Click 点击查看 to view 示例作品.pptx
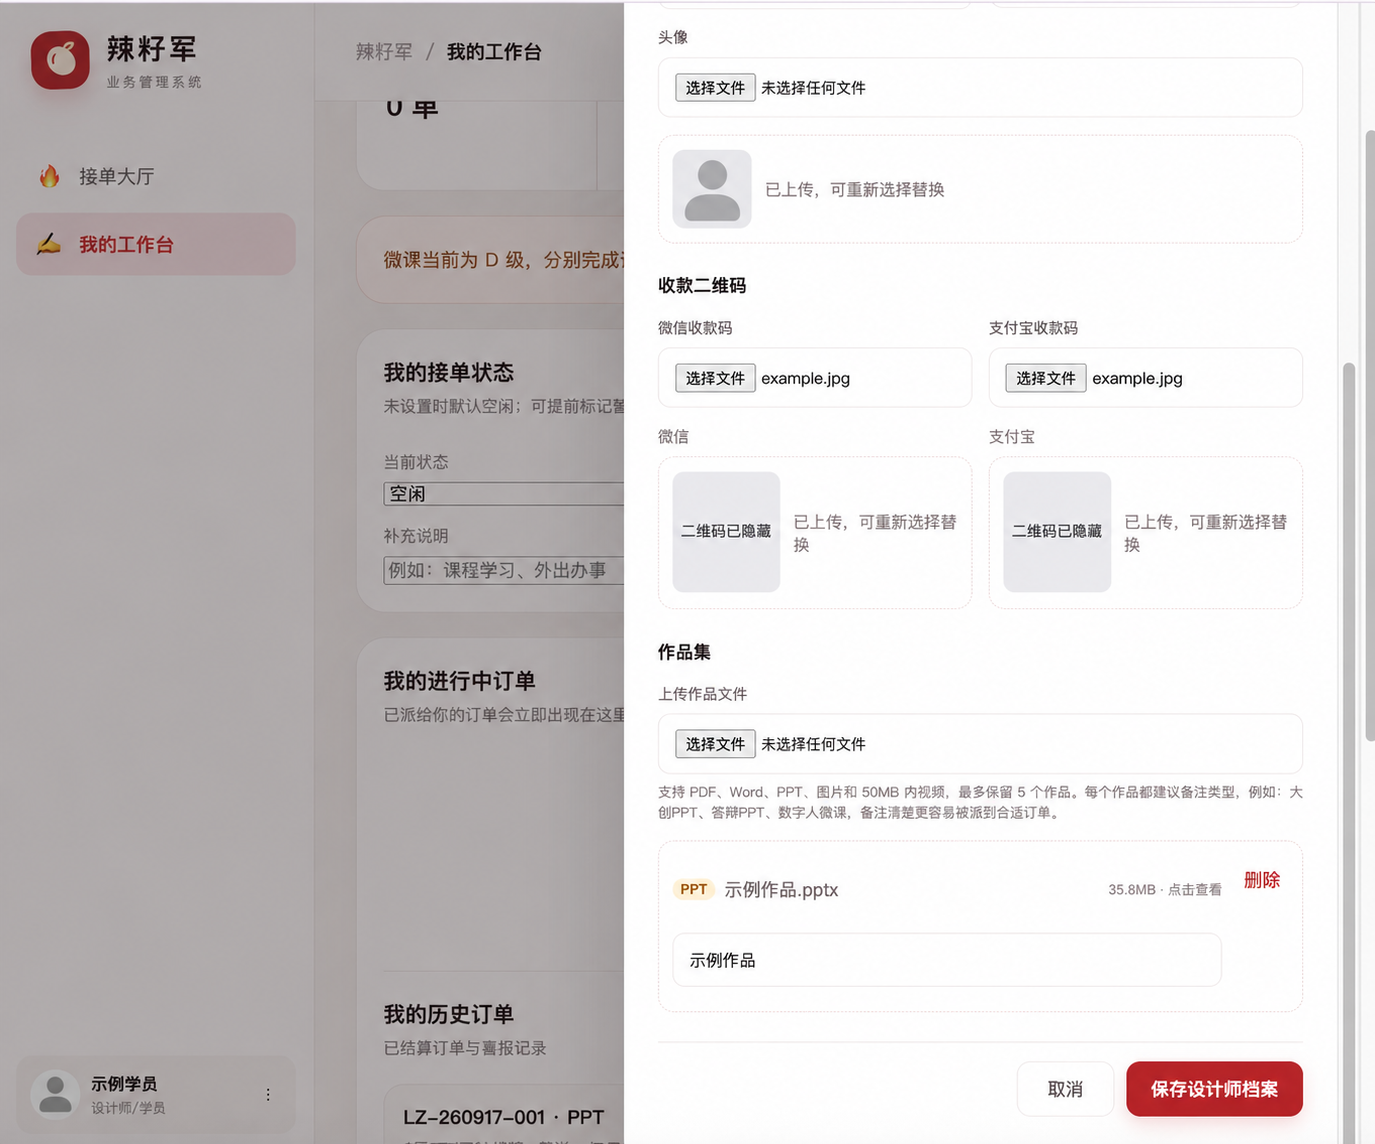This screenshot has height=1144, width=1375. tap(1195, 890)
